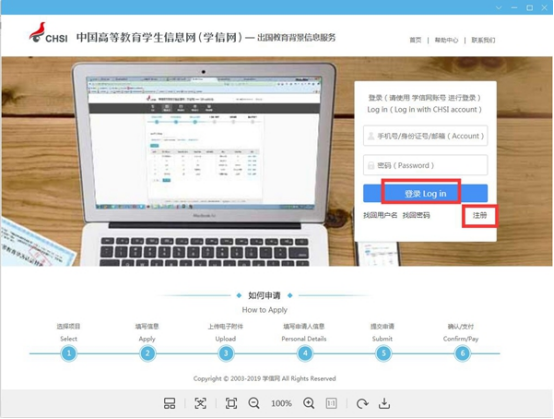This screenshot has height=419, width=554.
Task: Toggle the fullscreen view icon
Action: coord(231,403)
